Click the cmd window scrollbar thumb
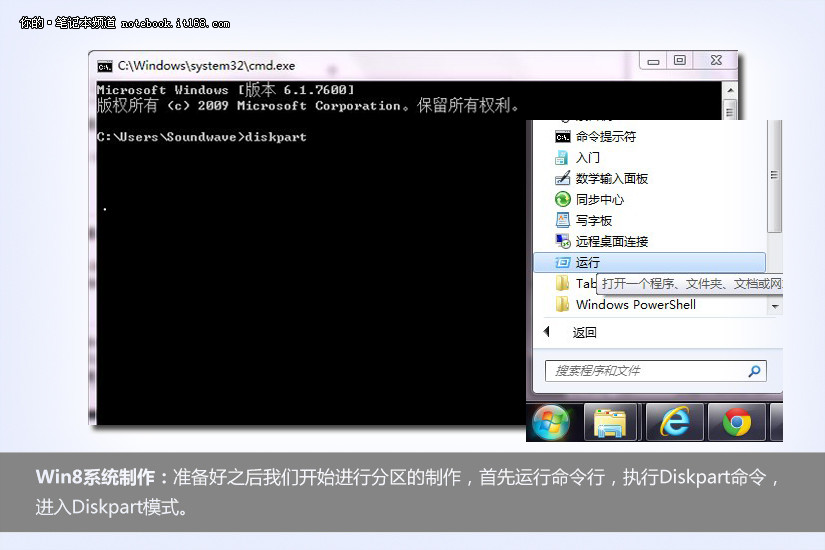 click(730, 111)
